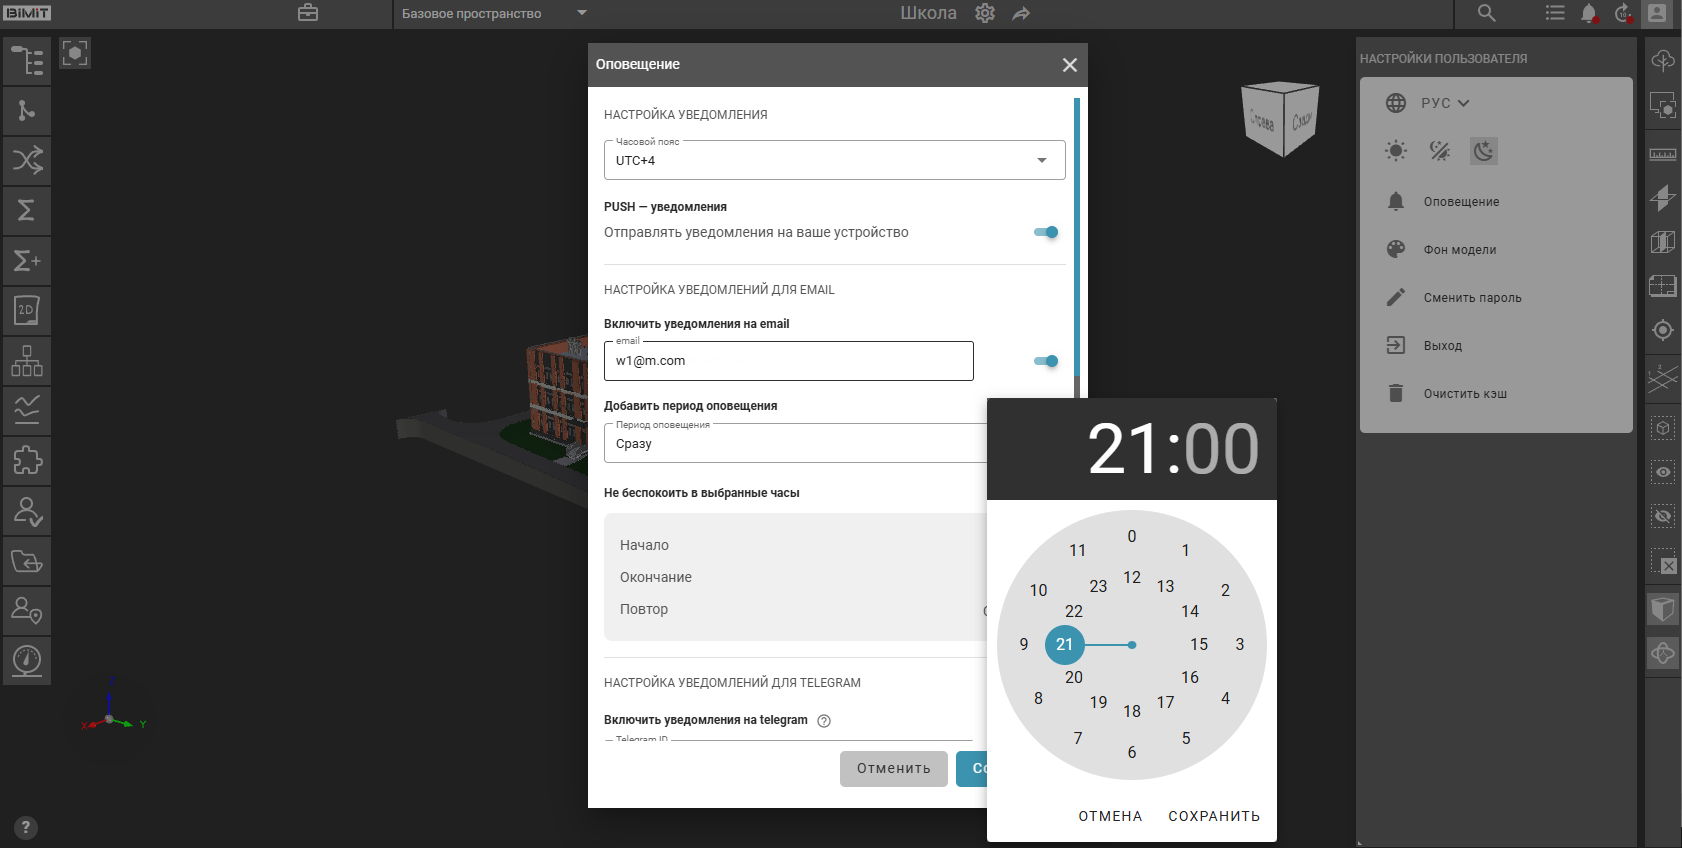The height and width of the screenshot is (848, 1682).
Task: Choose Очистить кэш in user settings
Action: [1465, 394]
